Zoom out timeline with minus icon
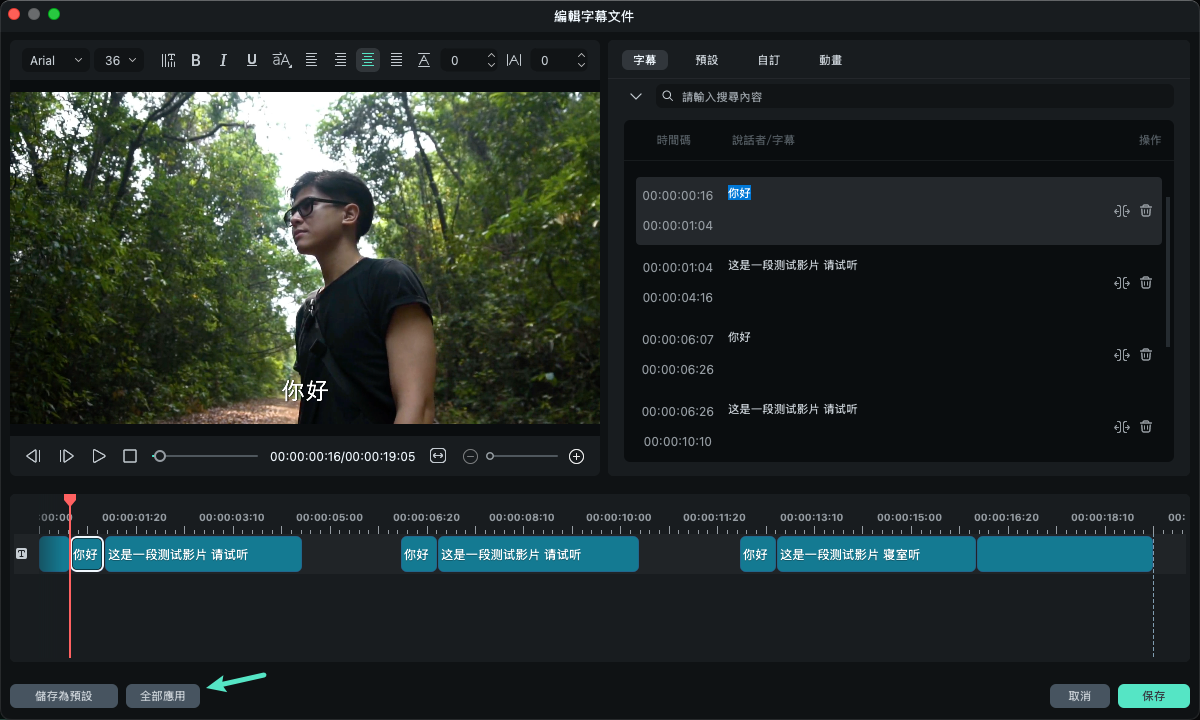This screenshot has width=1200, height=720. [470, 456]
